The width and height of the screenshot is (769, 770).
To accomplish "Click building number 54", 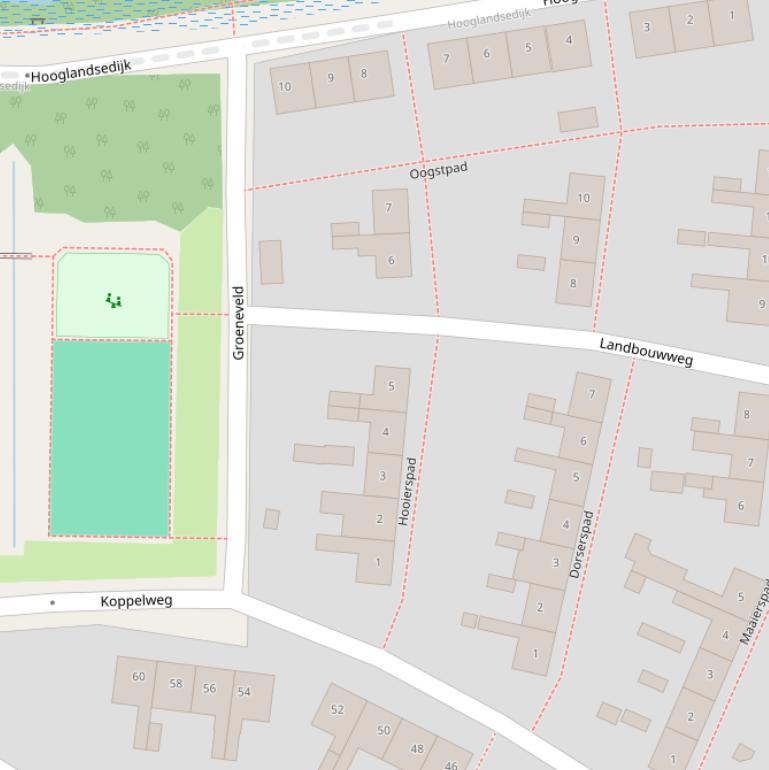I will pyautogui.click(x=244, y=692).
